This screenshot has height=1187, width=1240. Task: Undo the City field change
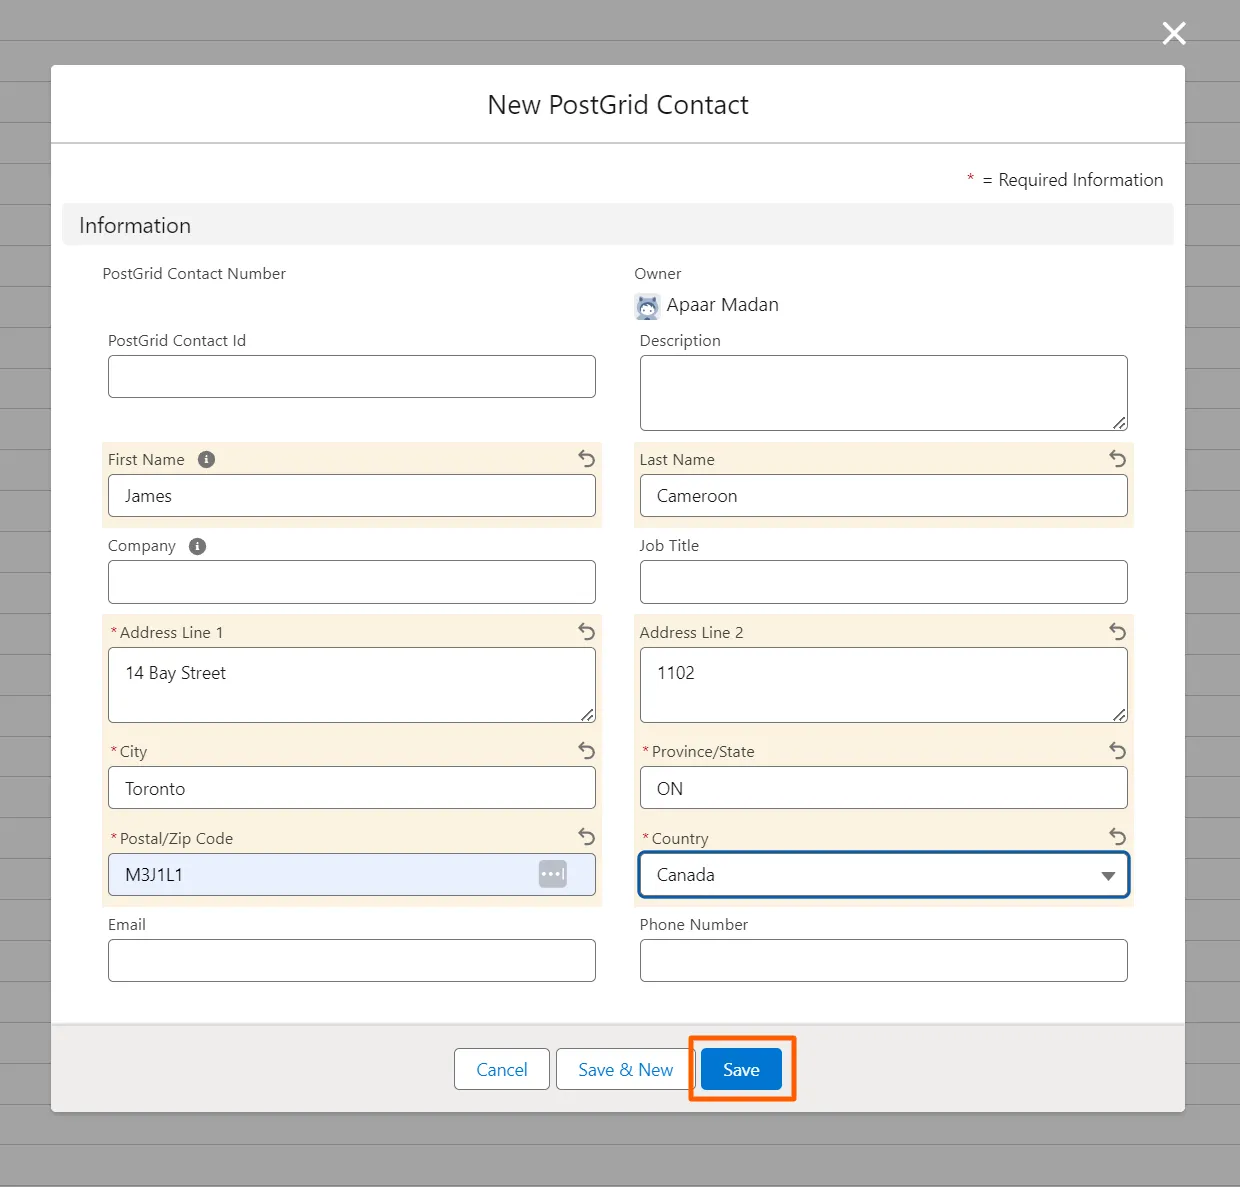(586, 751)
